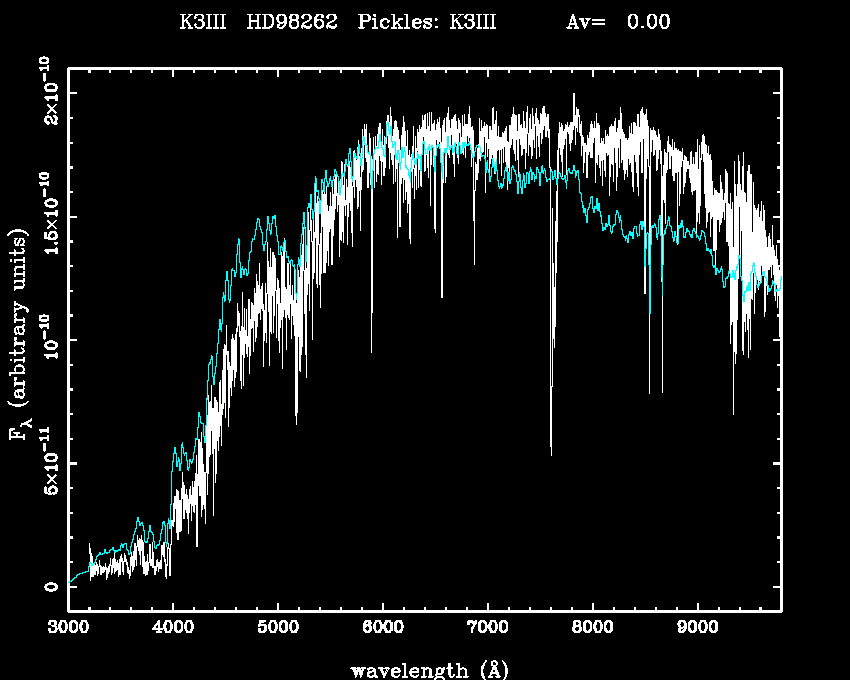
Task: Click the Av= 0.00 extinction value
Action: [x=618, y=23]
